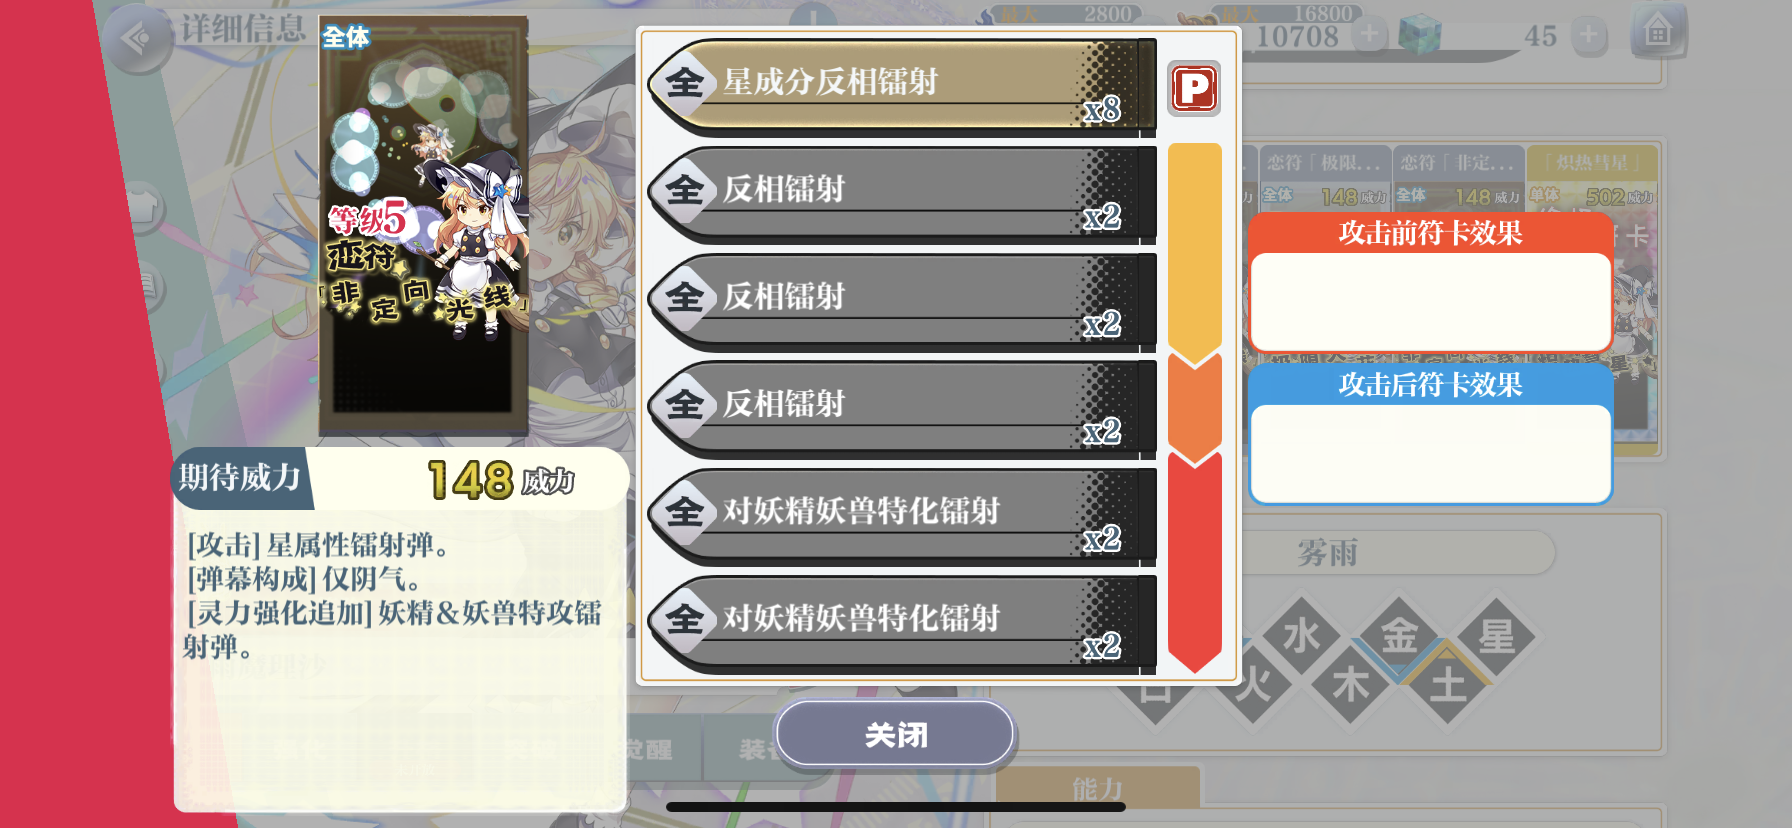Switch to the 能力 tab at bottom
Image resolution: width=1792 pixels, height=828 pixels.
click(1098, 789)
